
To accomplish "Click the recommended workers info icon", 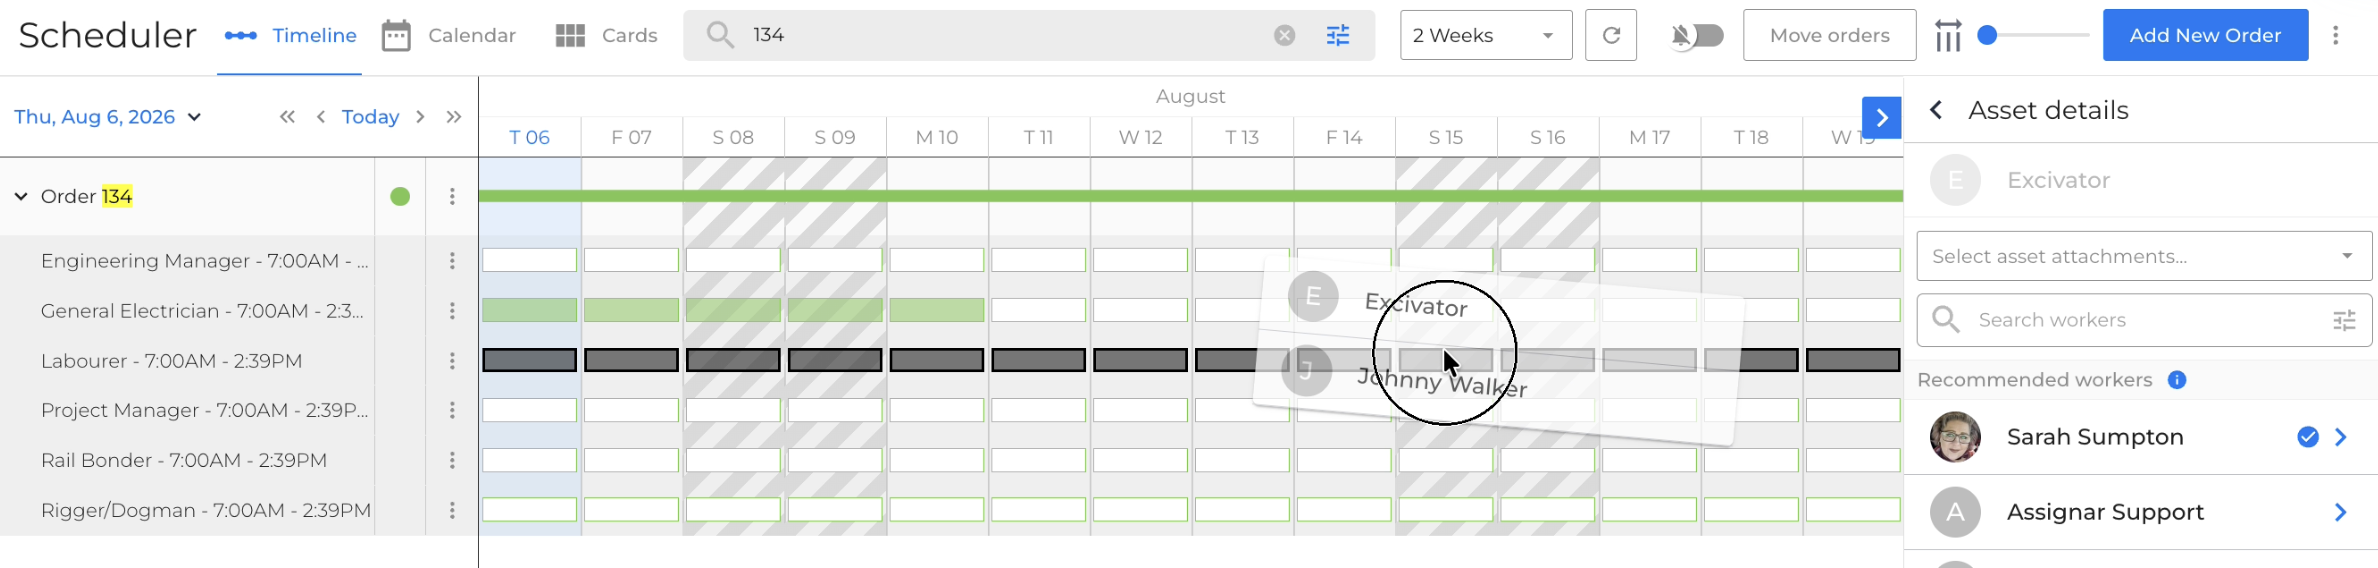I will (2176, 380).
